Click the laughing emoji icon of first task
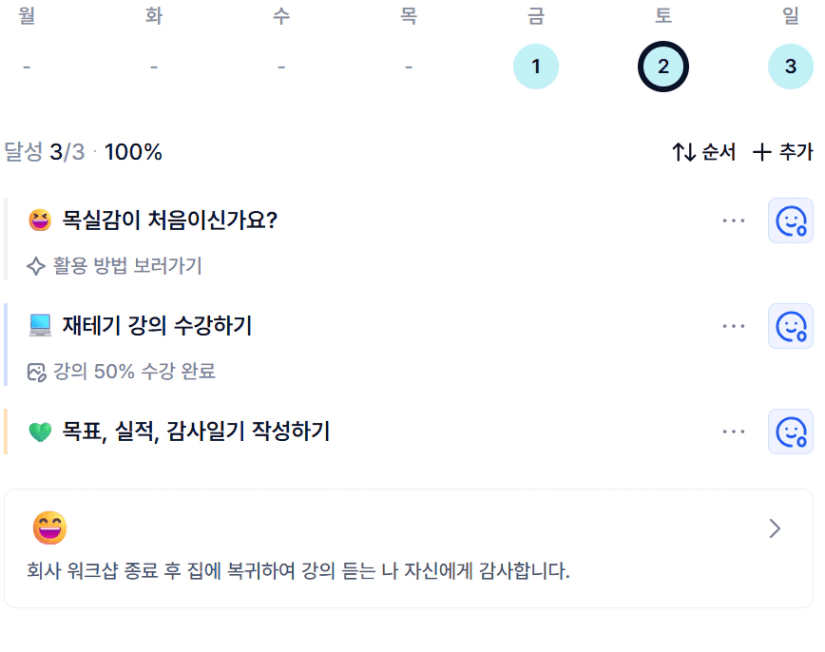This screenshot has width=825, height=652. tap(40, 220)
